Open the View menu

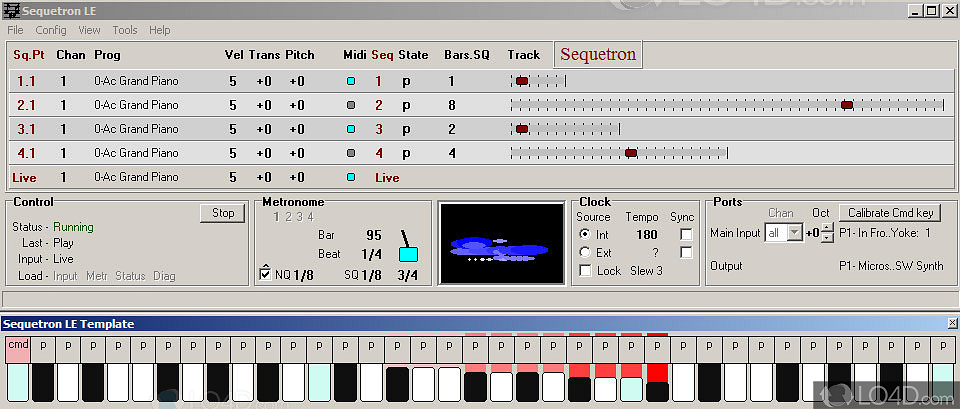pos(89,30)
